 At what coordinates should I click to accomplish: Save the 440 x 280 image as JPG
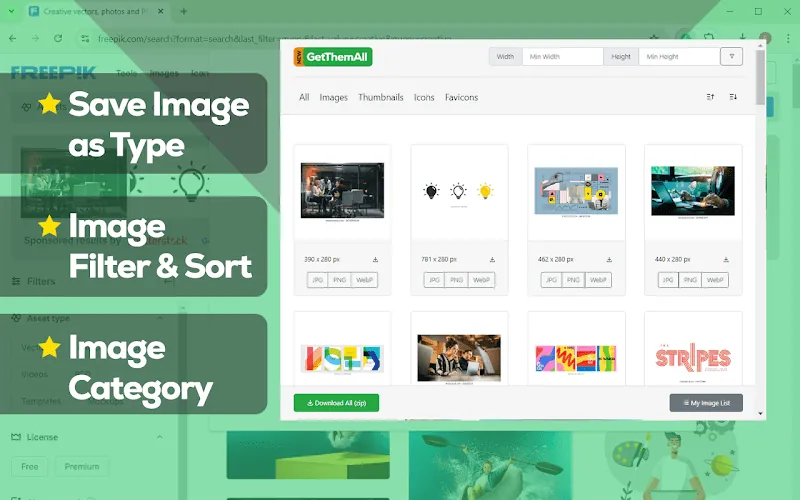(x=668, y=280)
